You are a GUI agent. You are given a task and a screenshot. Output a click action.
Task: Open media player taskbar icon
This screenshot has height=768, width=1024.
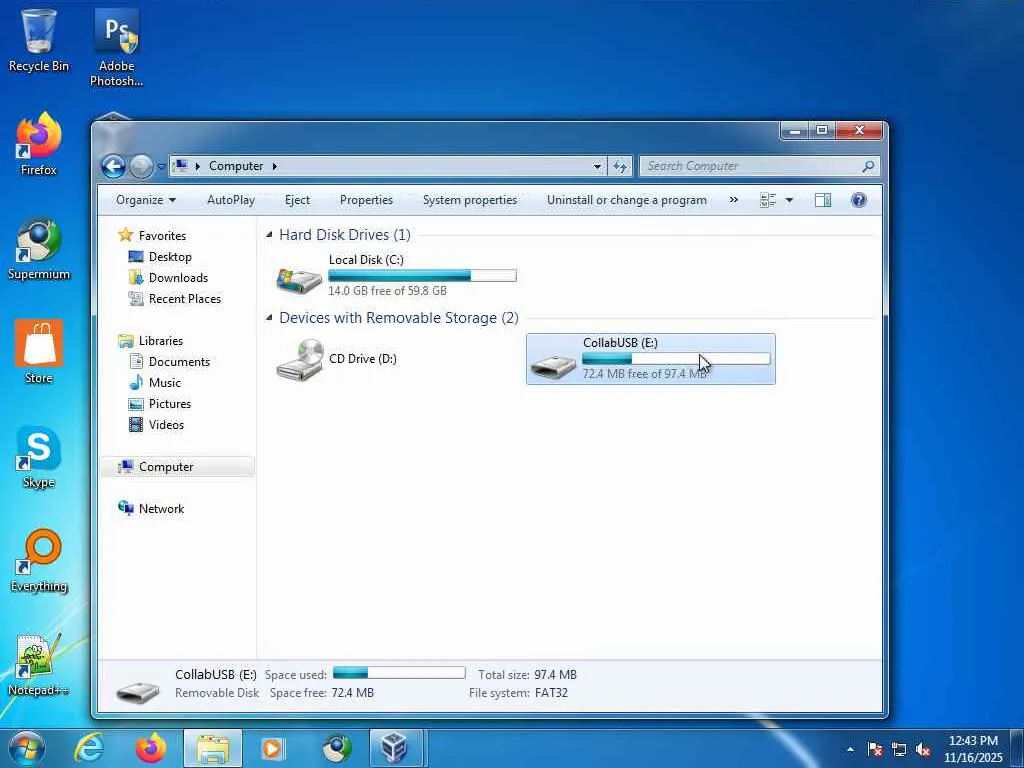click(x=272, y=748)
